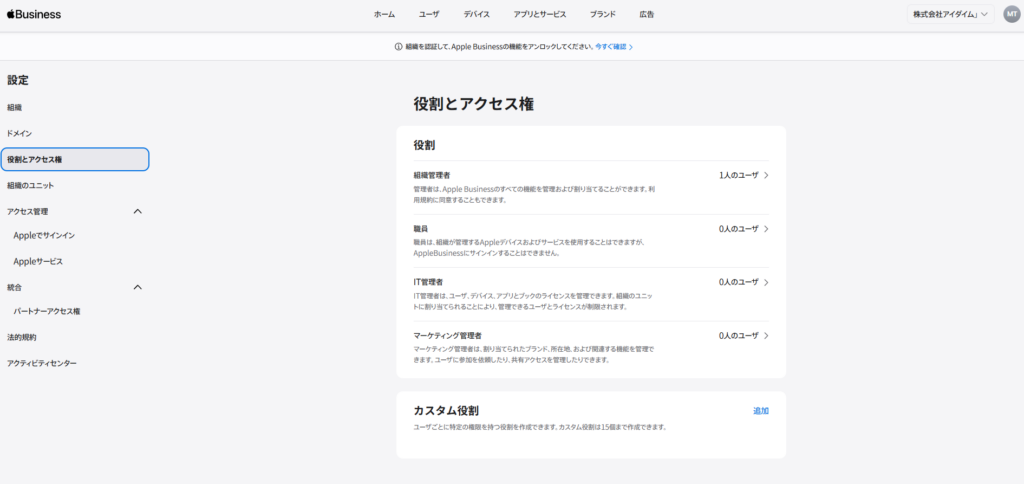Click 0人のユーザ in the IT管理者 row

[739, 282]
